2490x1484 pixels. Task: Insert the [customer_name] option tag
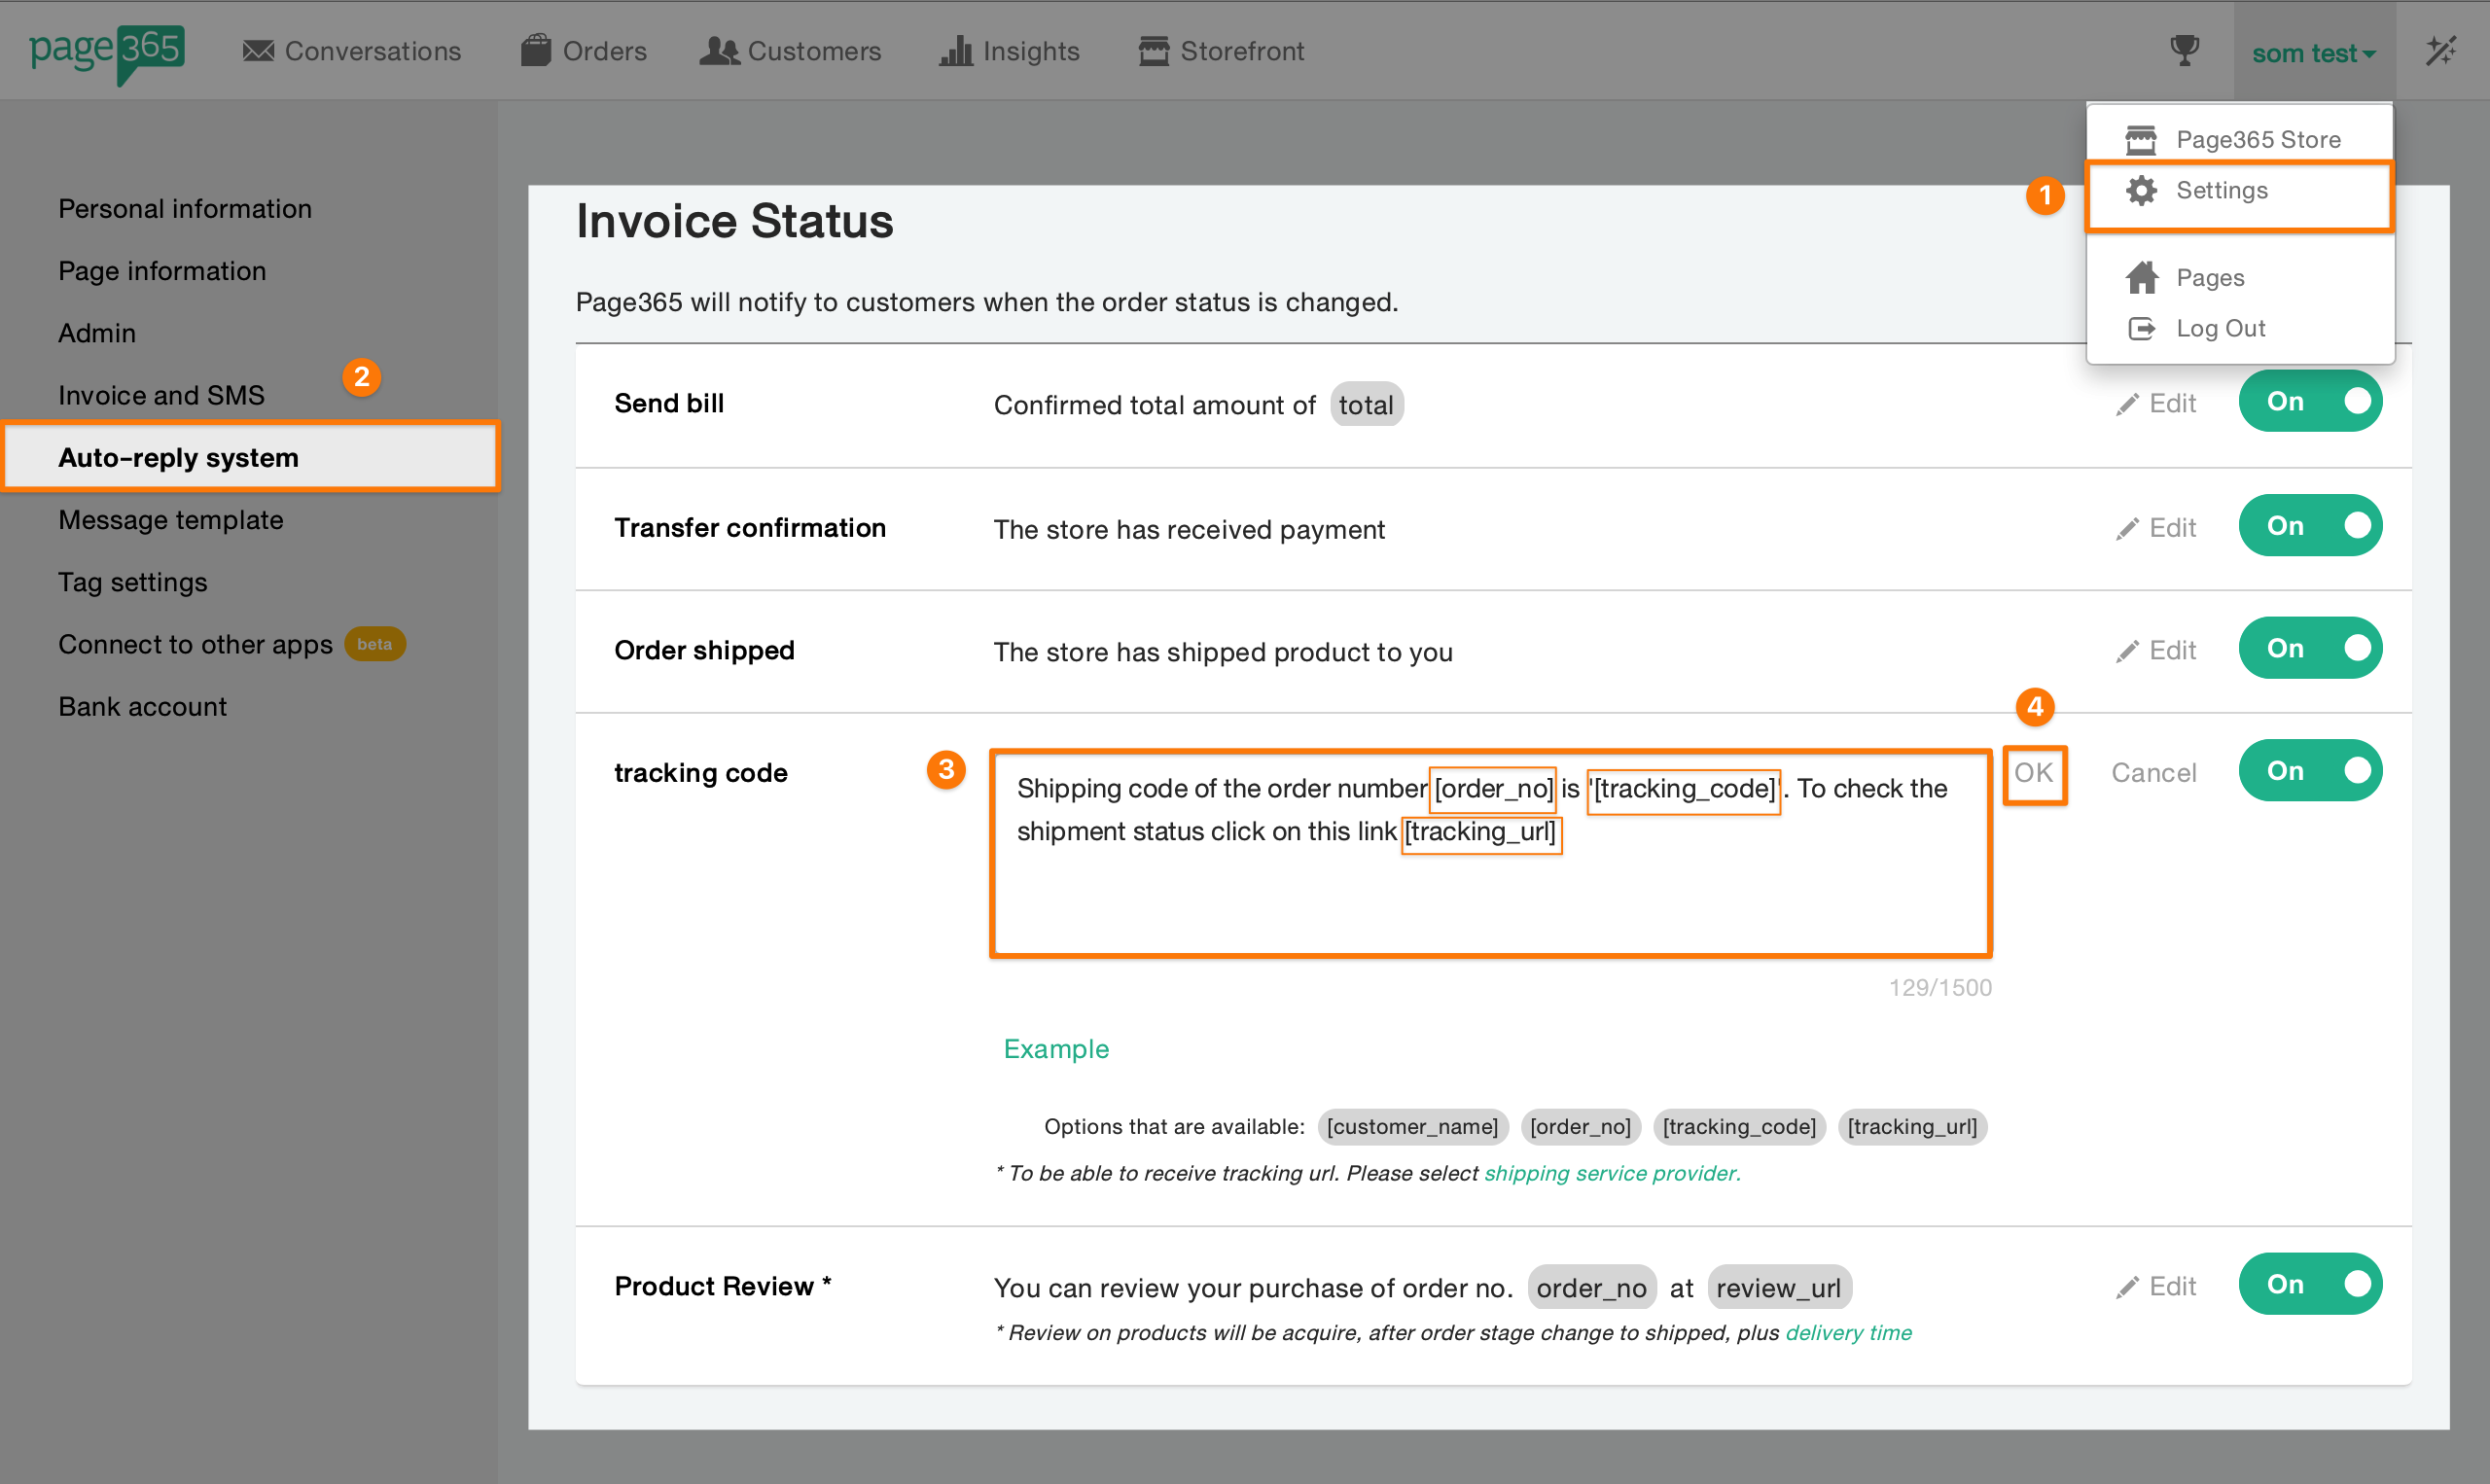pyautogui.click(x=1412, y=1127)
